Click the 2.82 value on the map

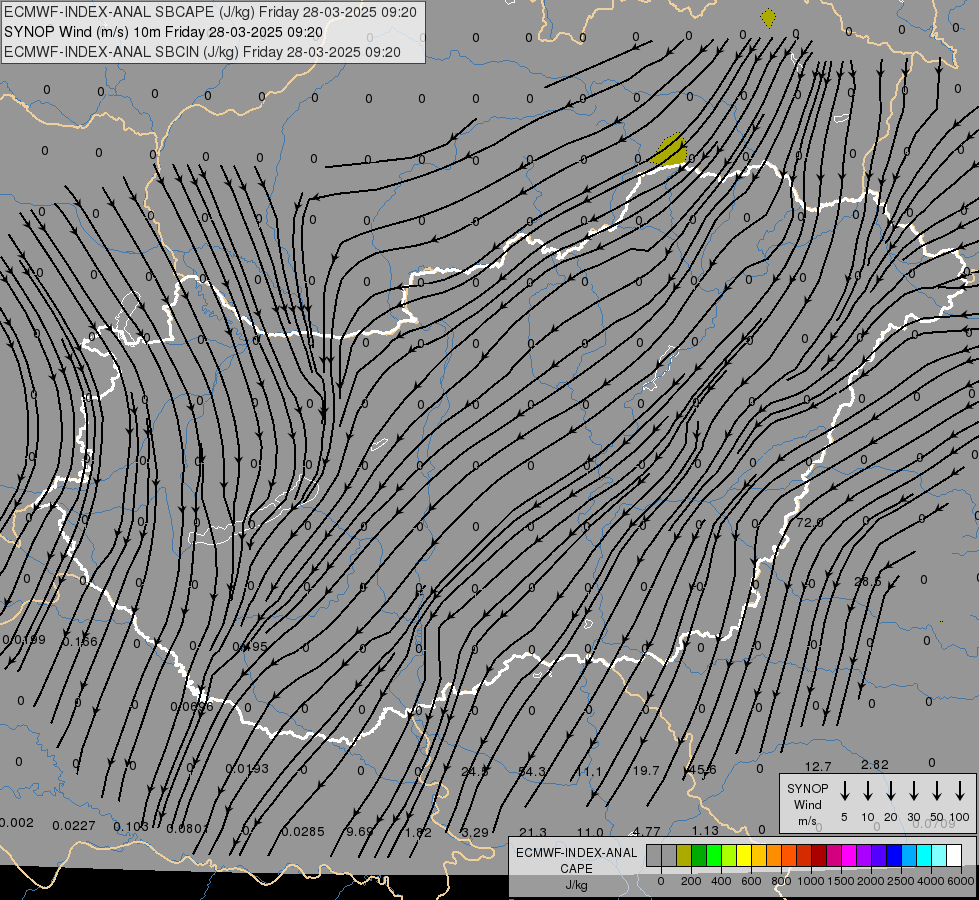click(875, 764)
